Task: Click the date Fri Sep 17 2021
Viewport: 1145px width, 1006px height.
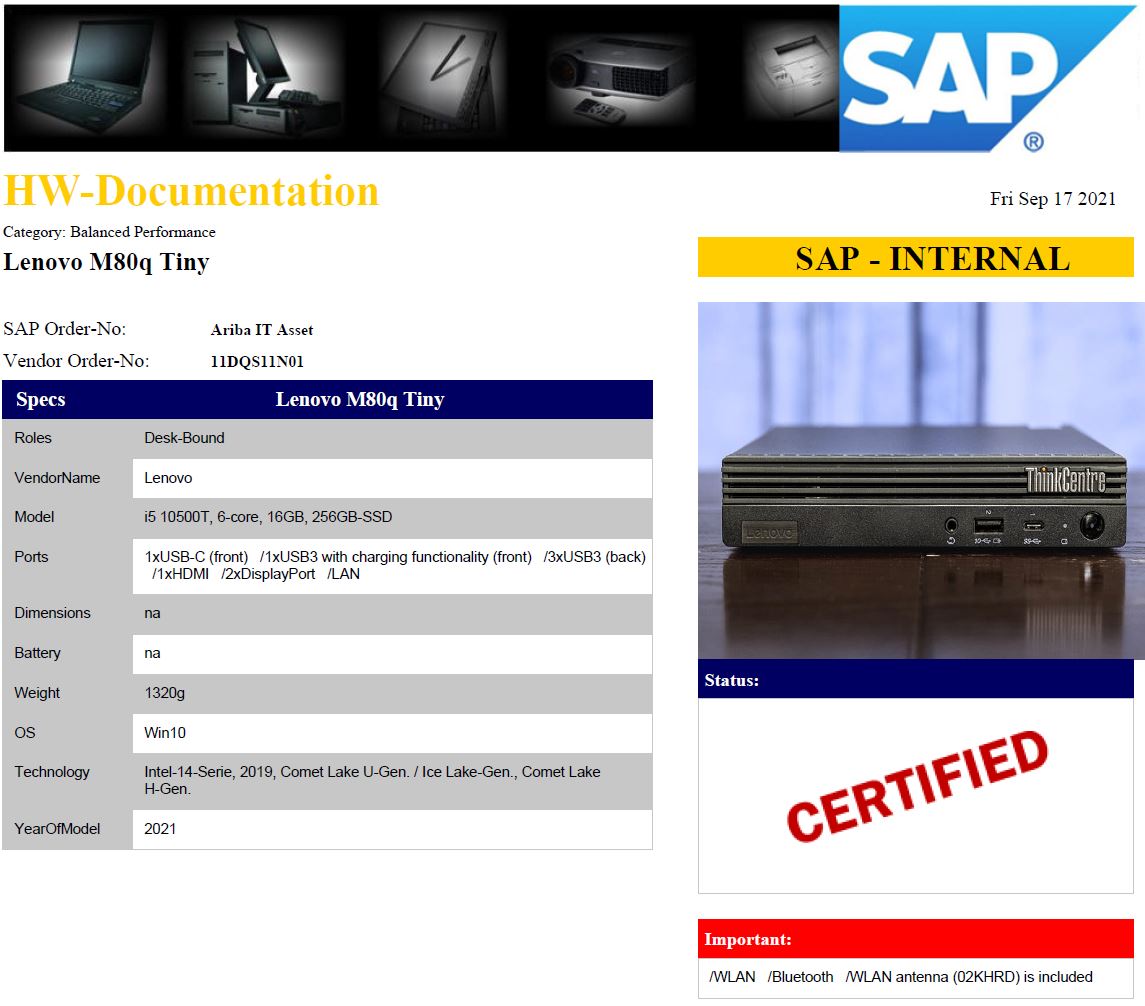Action: [1052, 199]
